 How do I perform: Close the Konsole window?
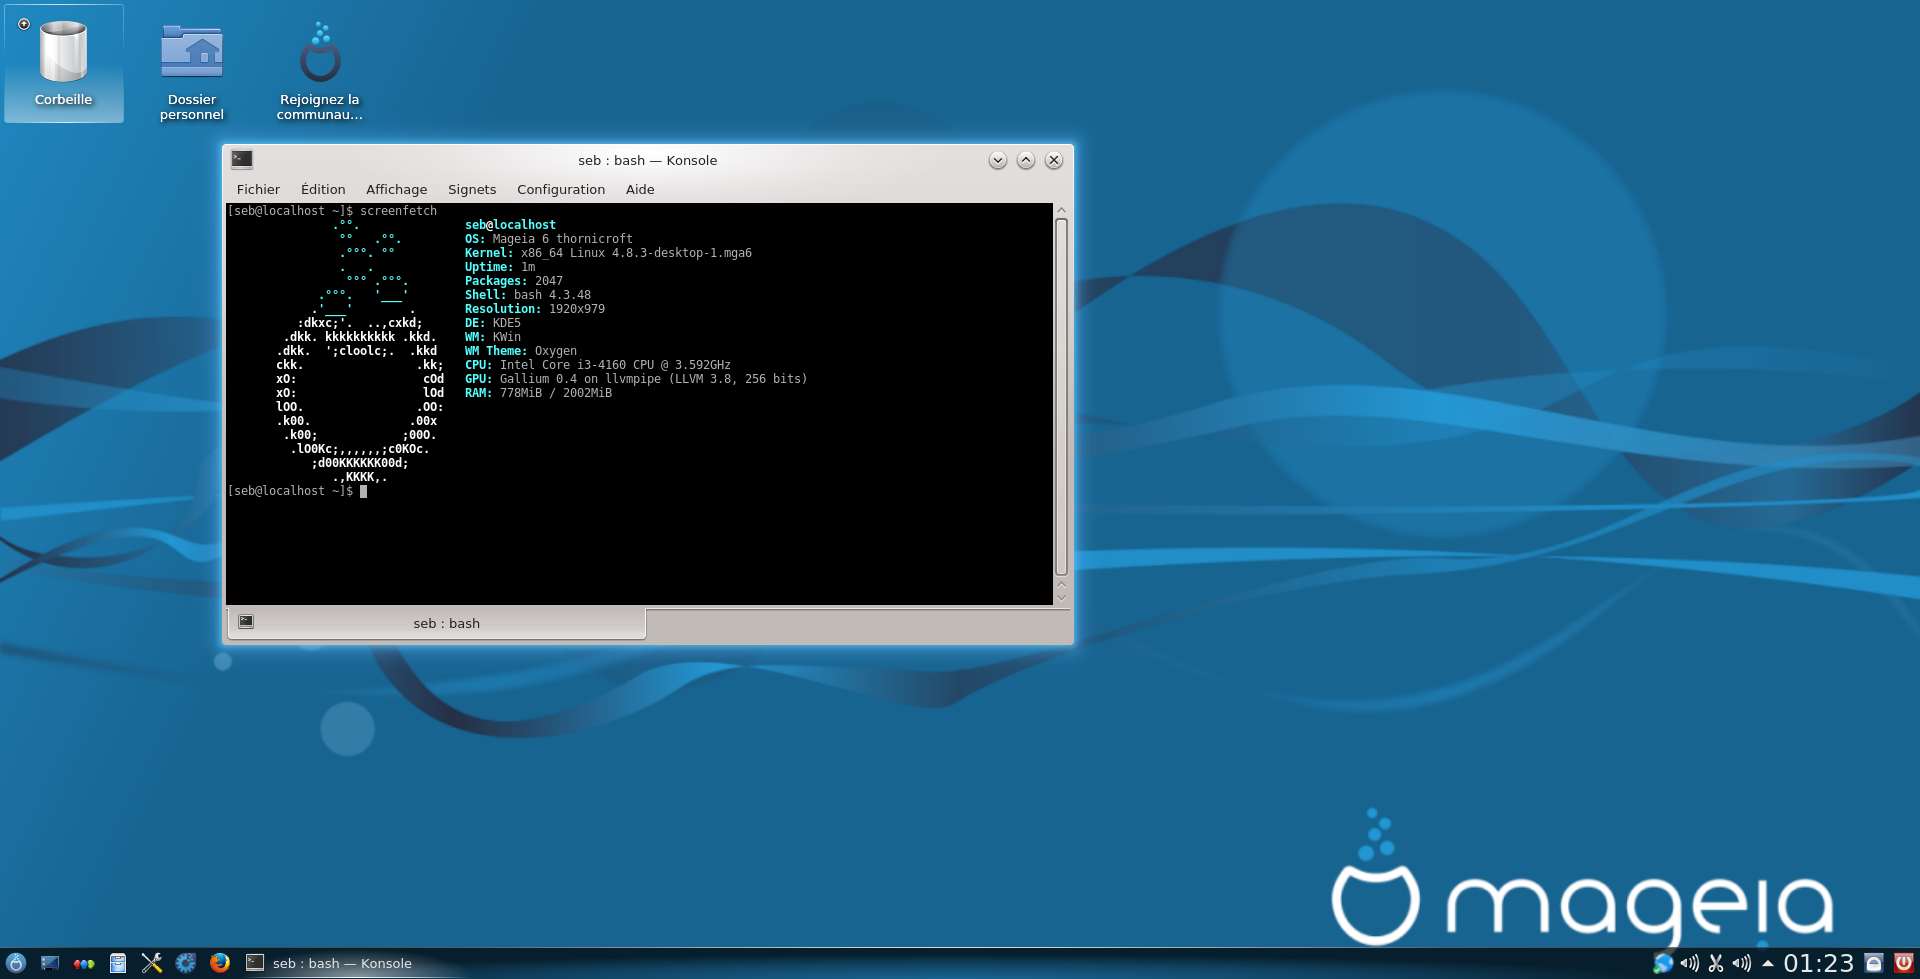pyautogui.click(x=1053, y=160)
